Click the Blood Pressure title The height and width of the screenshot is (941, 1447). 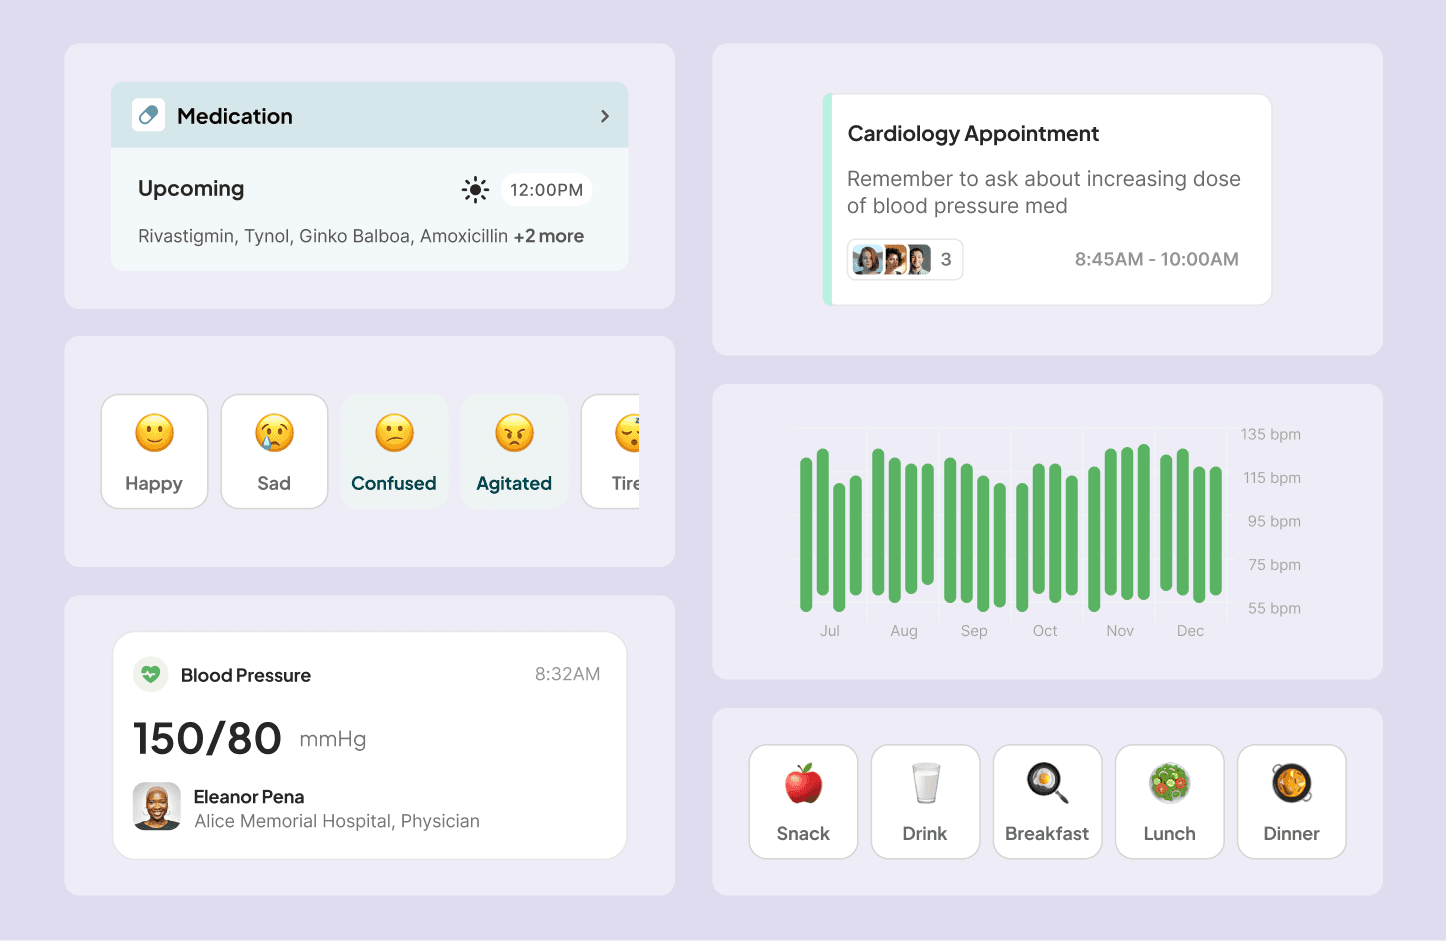point(246,675)
